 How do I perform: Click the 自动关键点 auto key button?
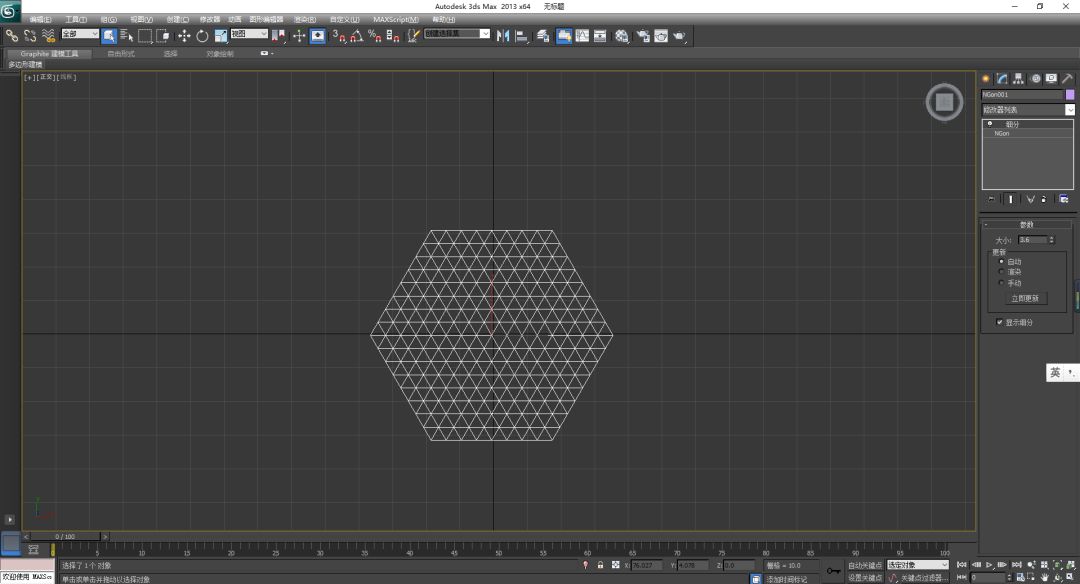pos(865,565)
